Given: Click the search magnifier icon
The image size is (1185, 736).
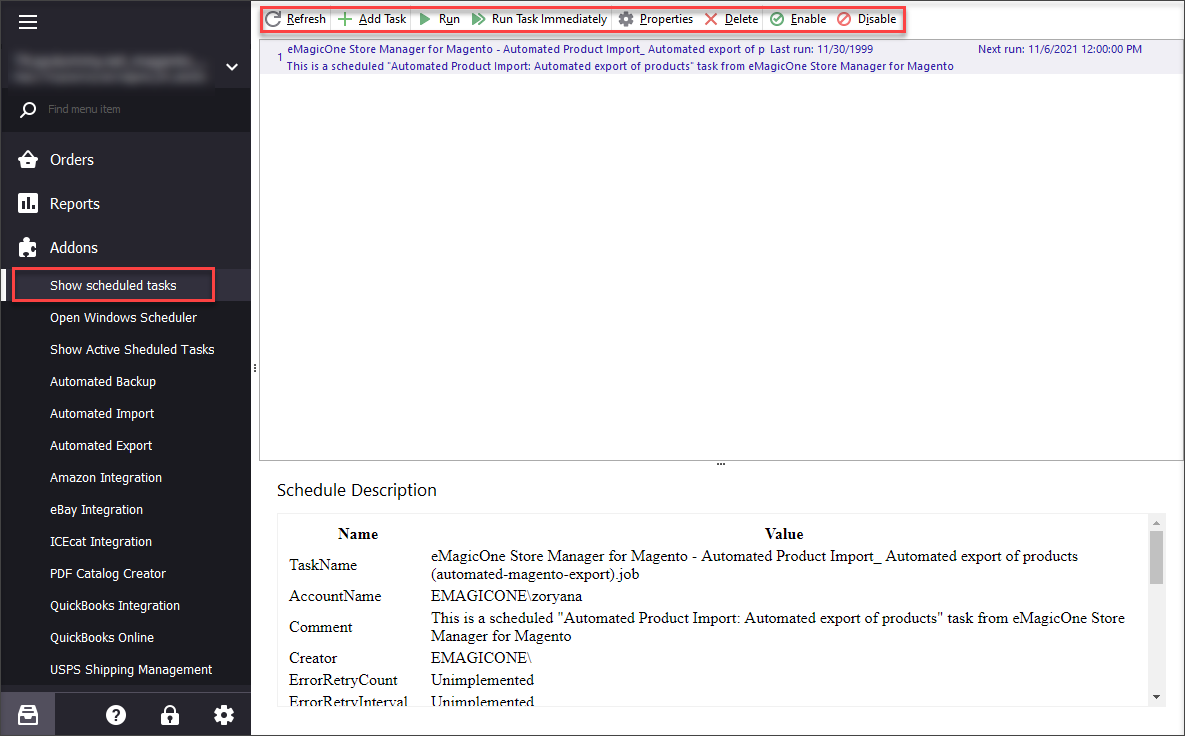Looking at the screenshot, I should (28, 110).
